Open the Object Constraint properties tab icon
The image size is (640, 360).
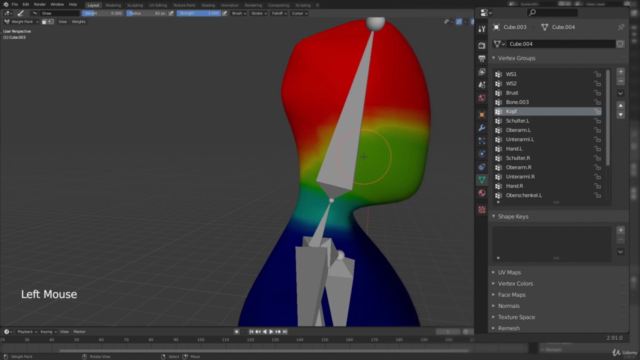[x=482, y=167]
